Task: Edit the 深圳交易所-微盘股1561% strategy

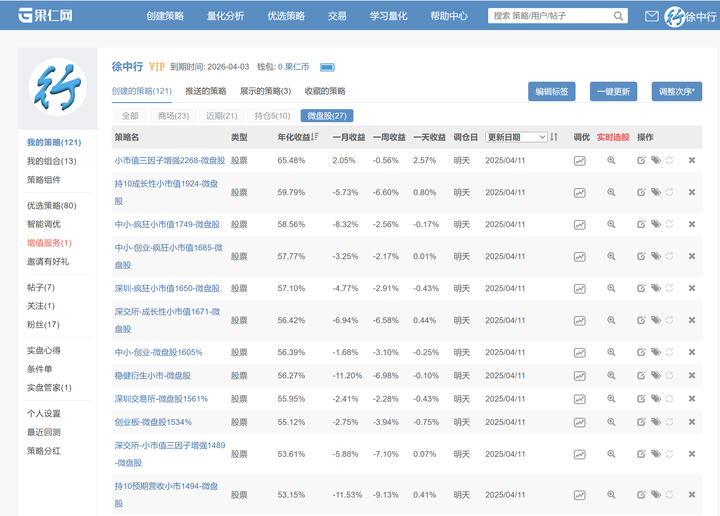Action: [641, 398]
